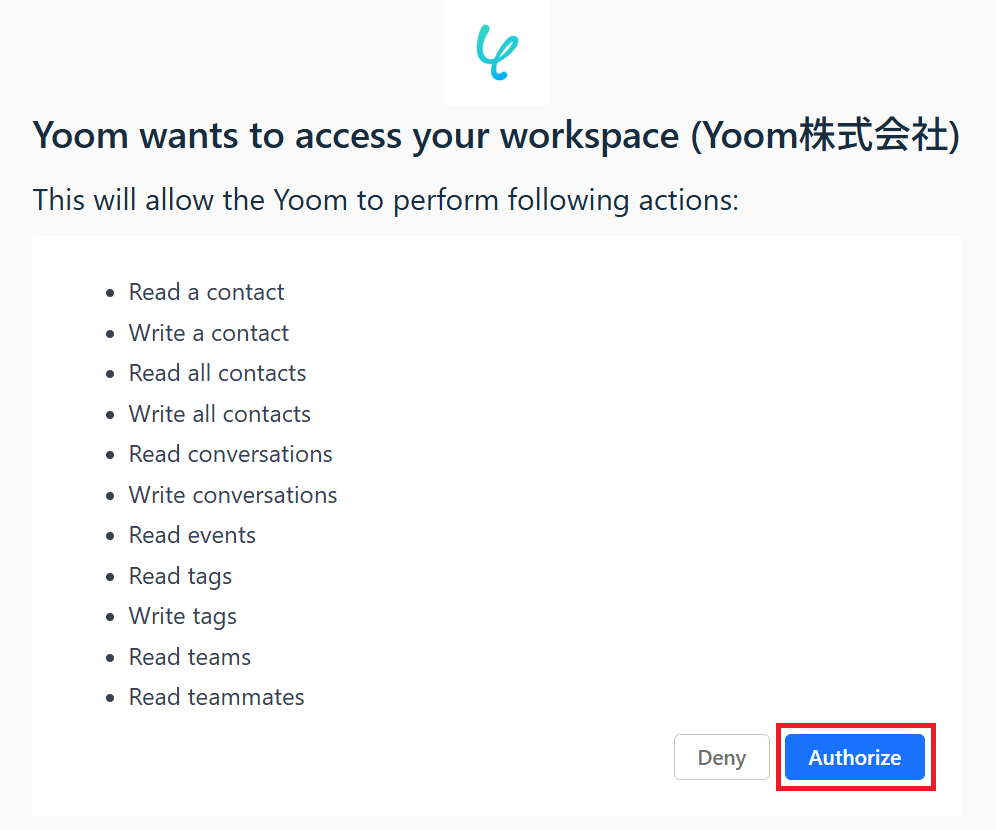Click the bullet before 'Read teammates'
996x830 pixels.
(x=110, y=698)
